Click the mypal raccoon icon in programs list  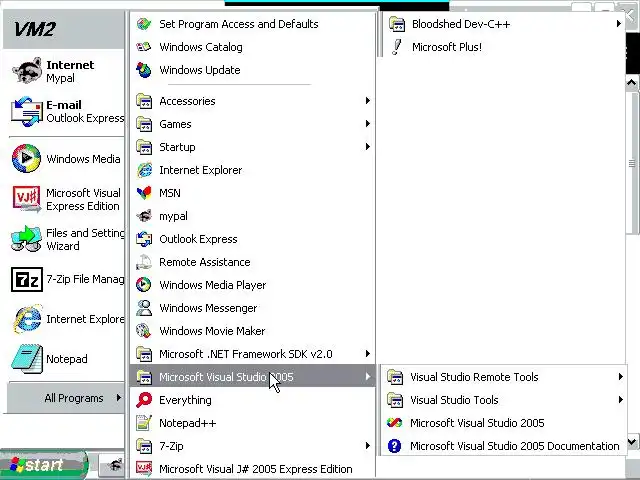(x=144, y=216)
